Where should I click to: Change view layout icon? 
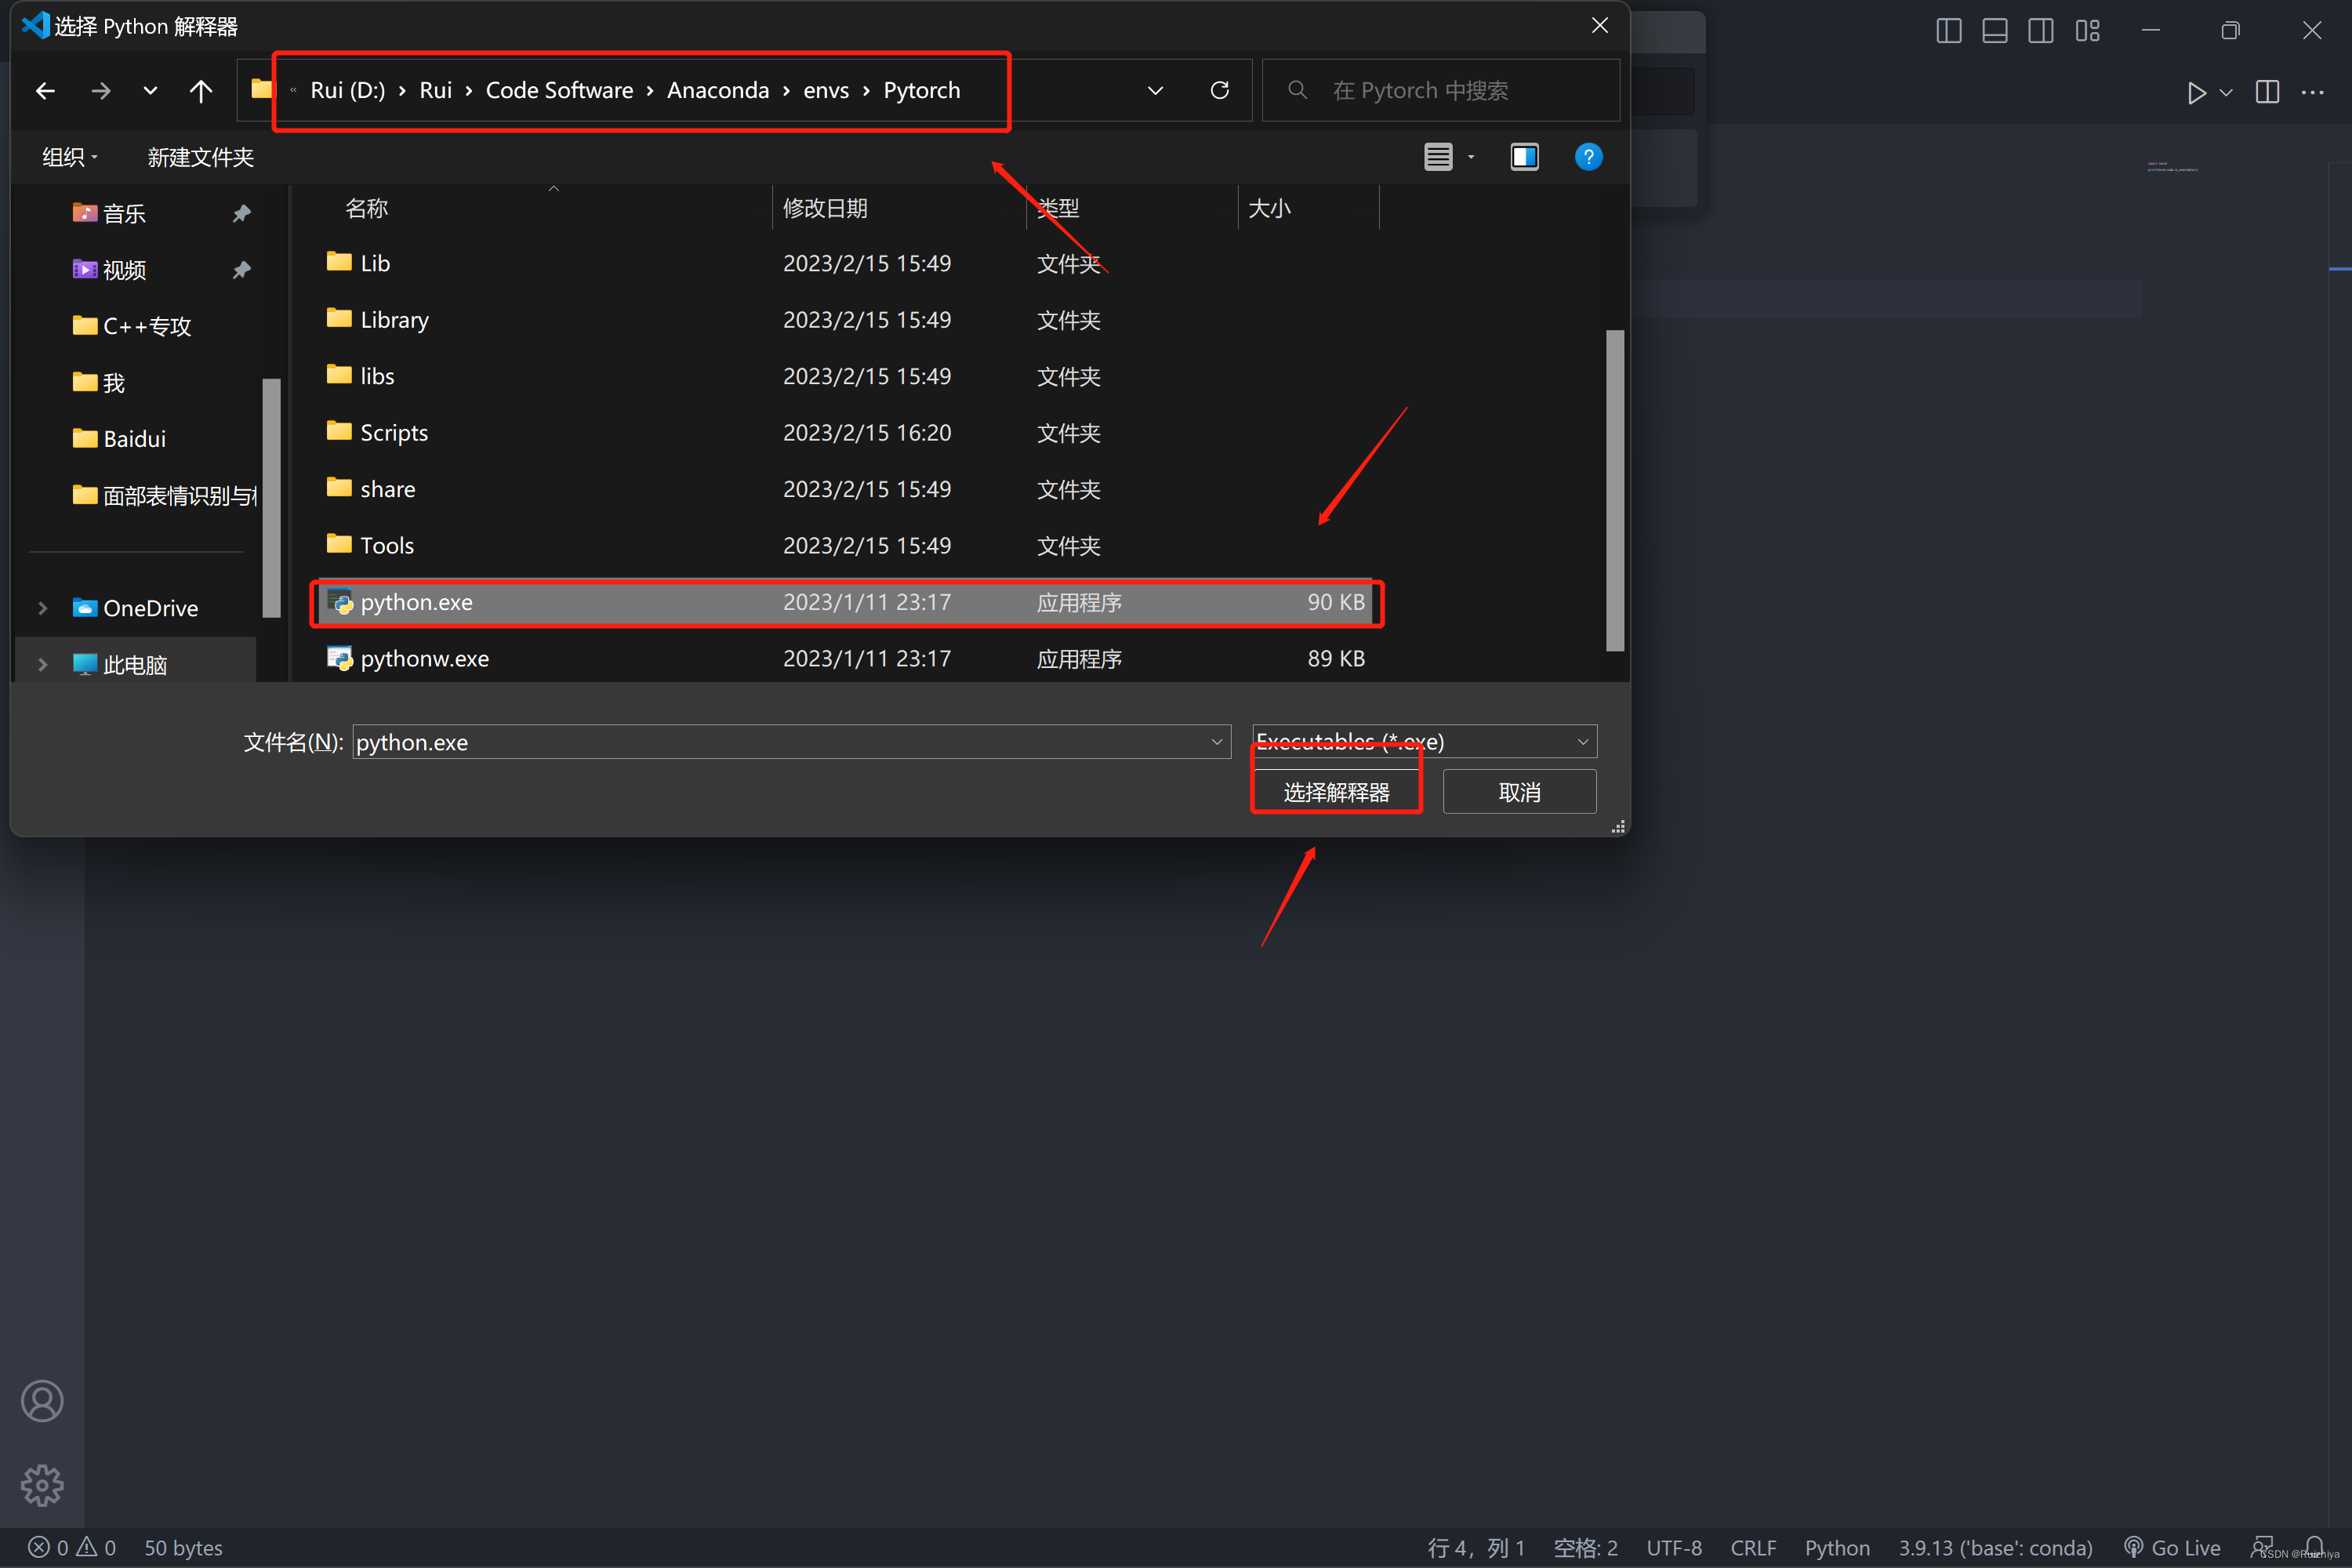[1438, 157]
